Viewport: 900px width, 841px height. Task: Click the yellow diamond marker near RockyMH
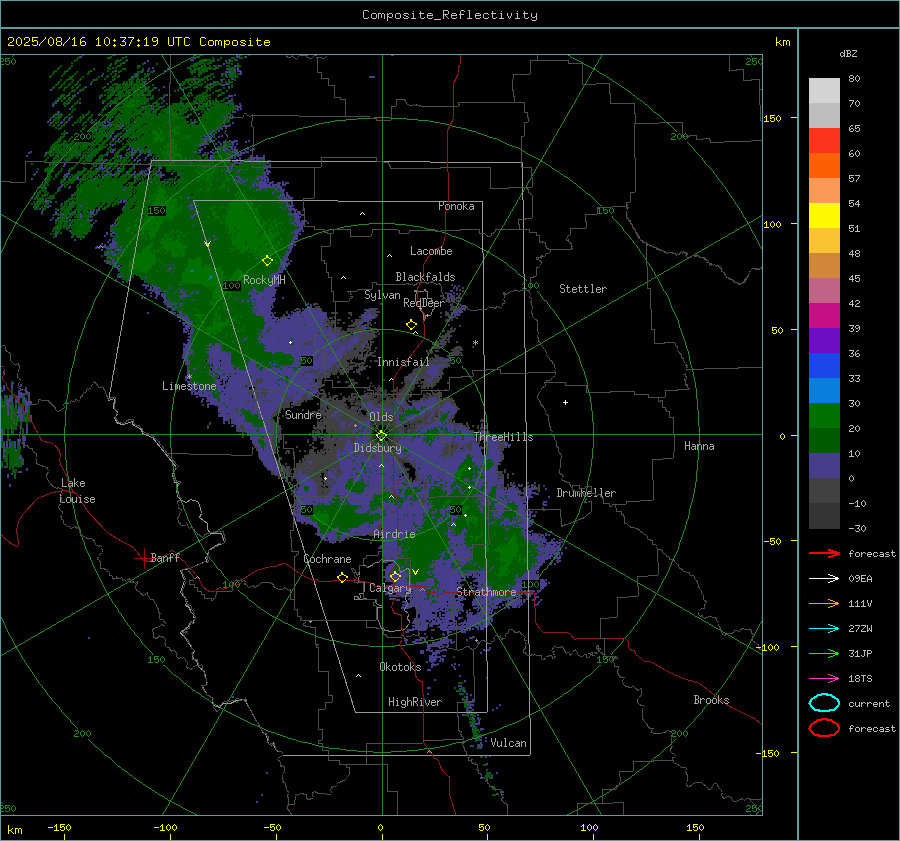click(x=267, y=261)
